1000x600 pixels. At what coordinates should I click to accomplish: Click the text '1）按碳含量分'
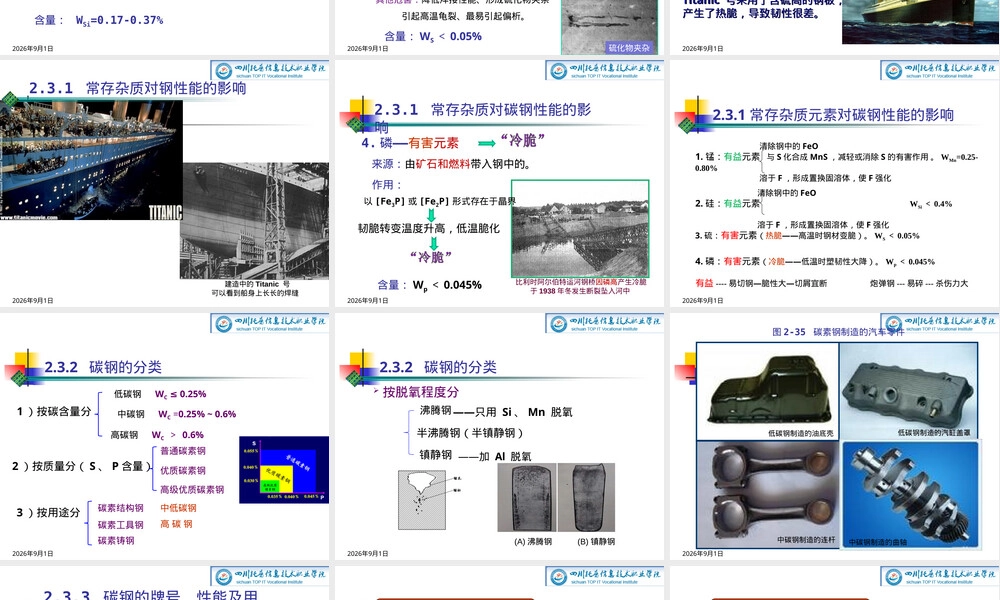click(x=54, y=412)
